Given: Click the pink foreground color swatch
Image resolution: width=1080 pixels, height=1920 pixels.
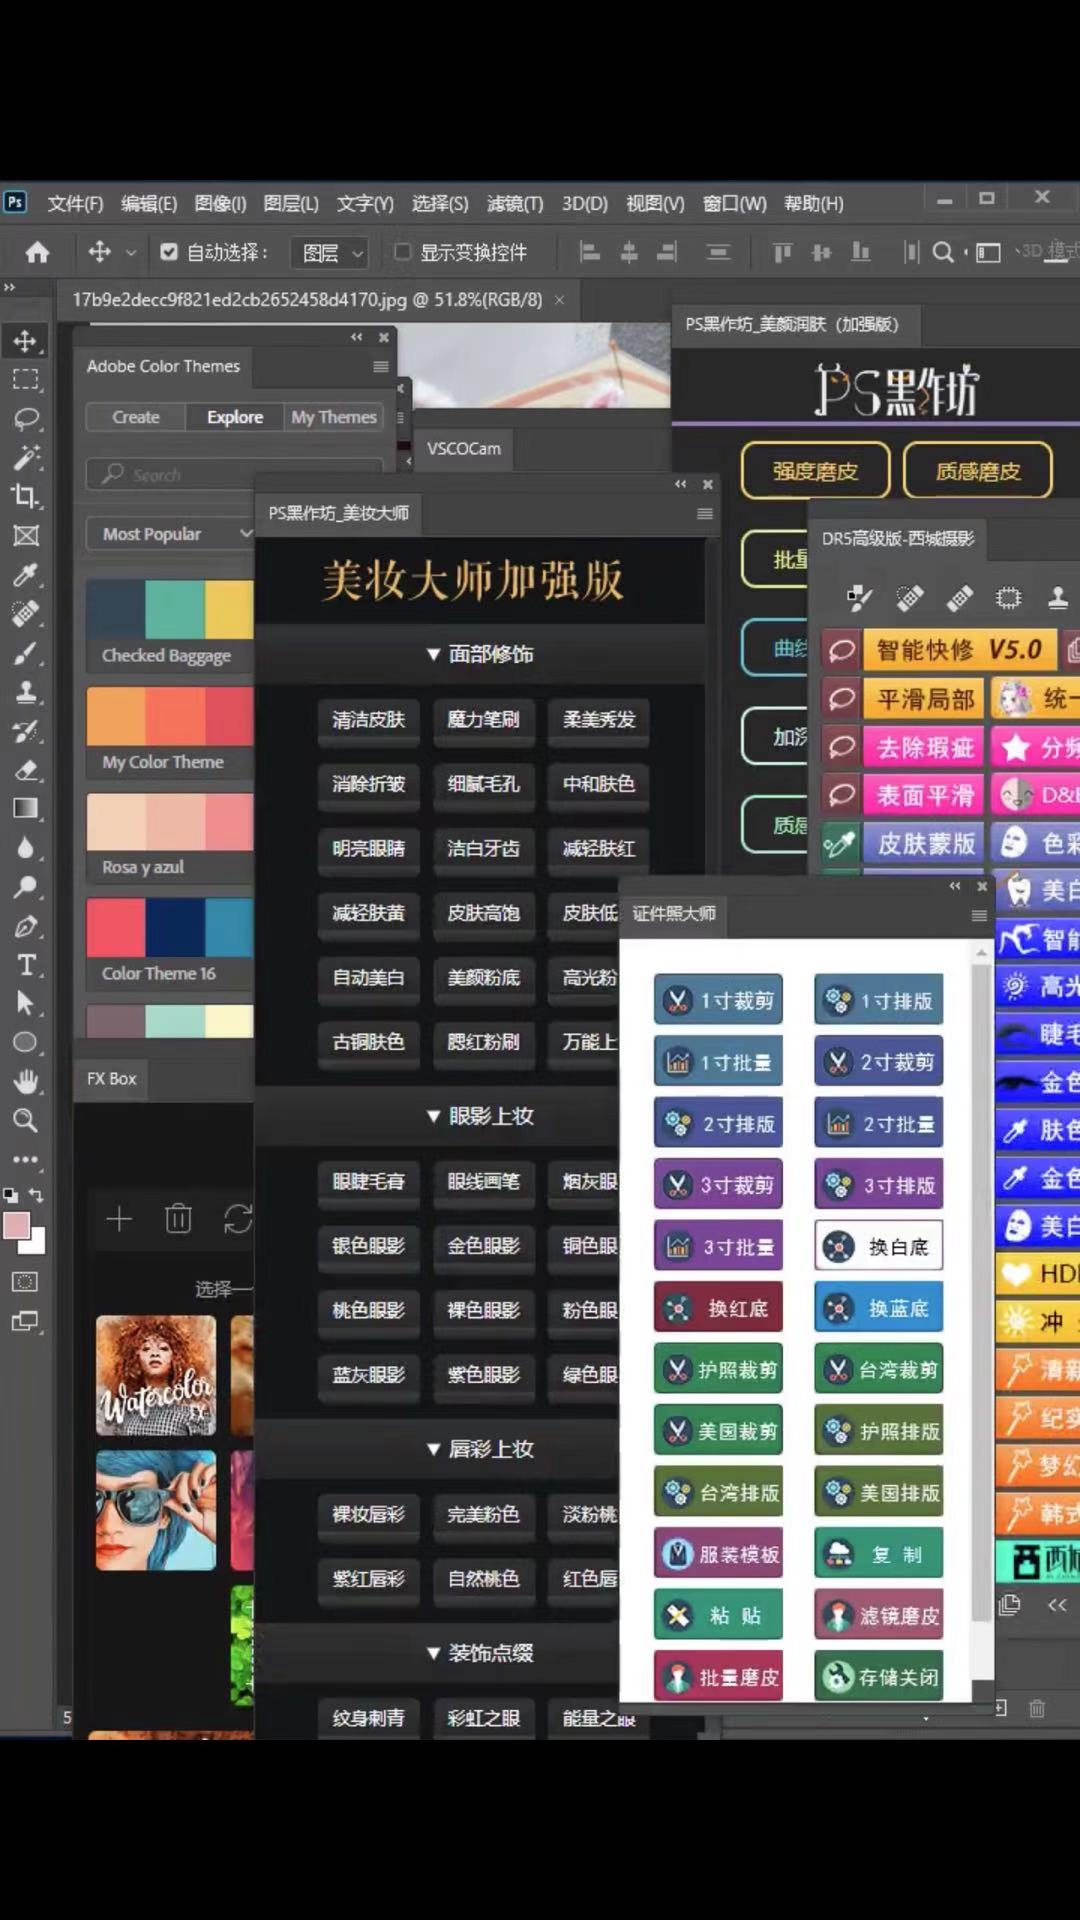Looking at the screenshot, I should click(16, 1226).
